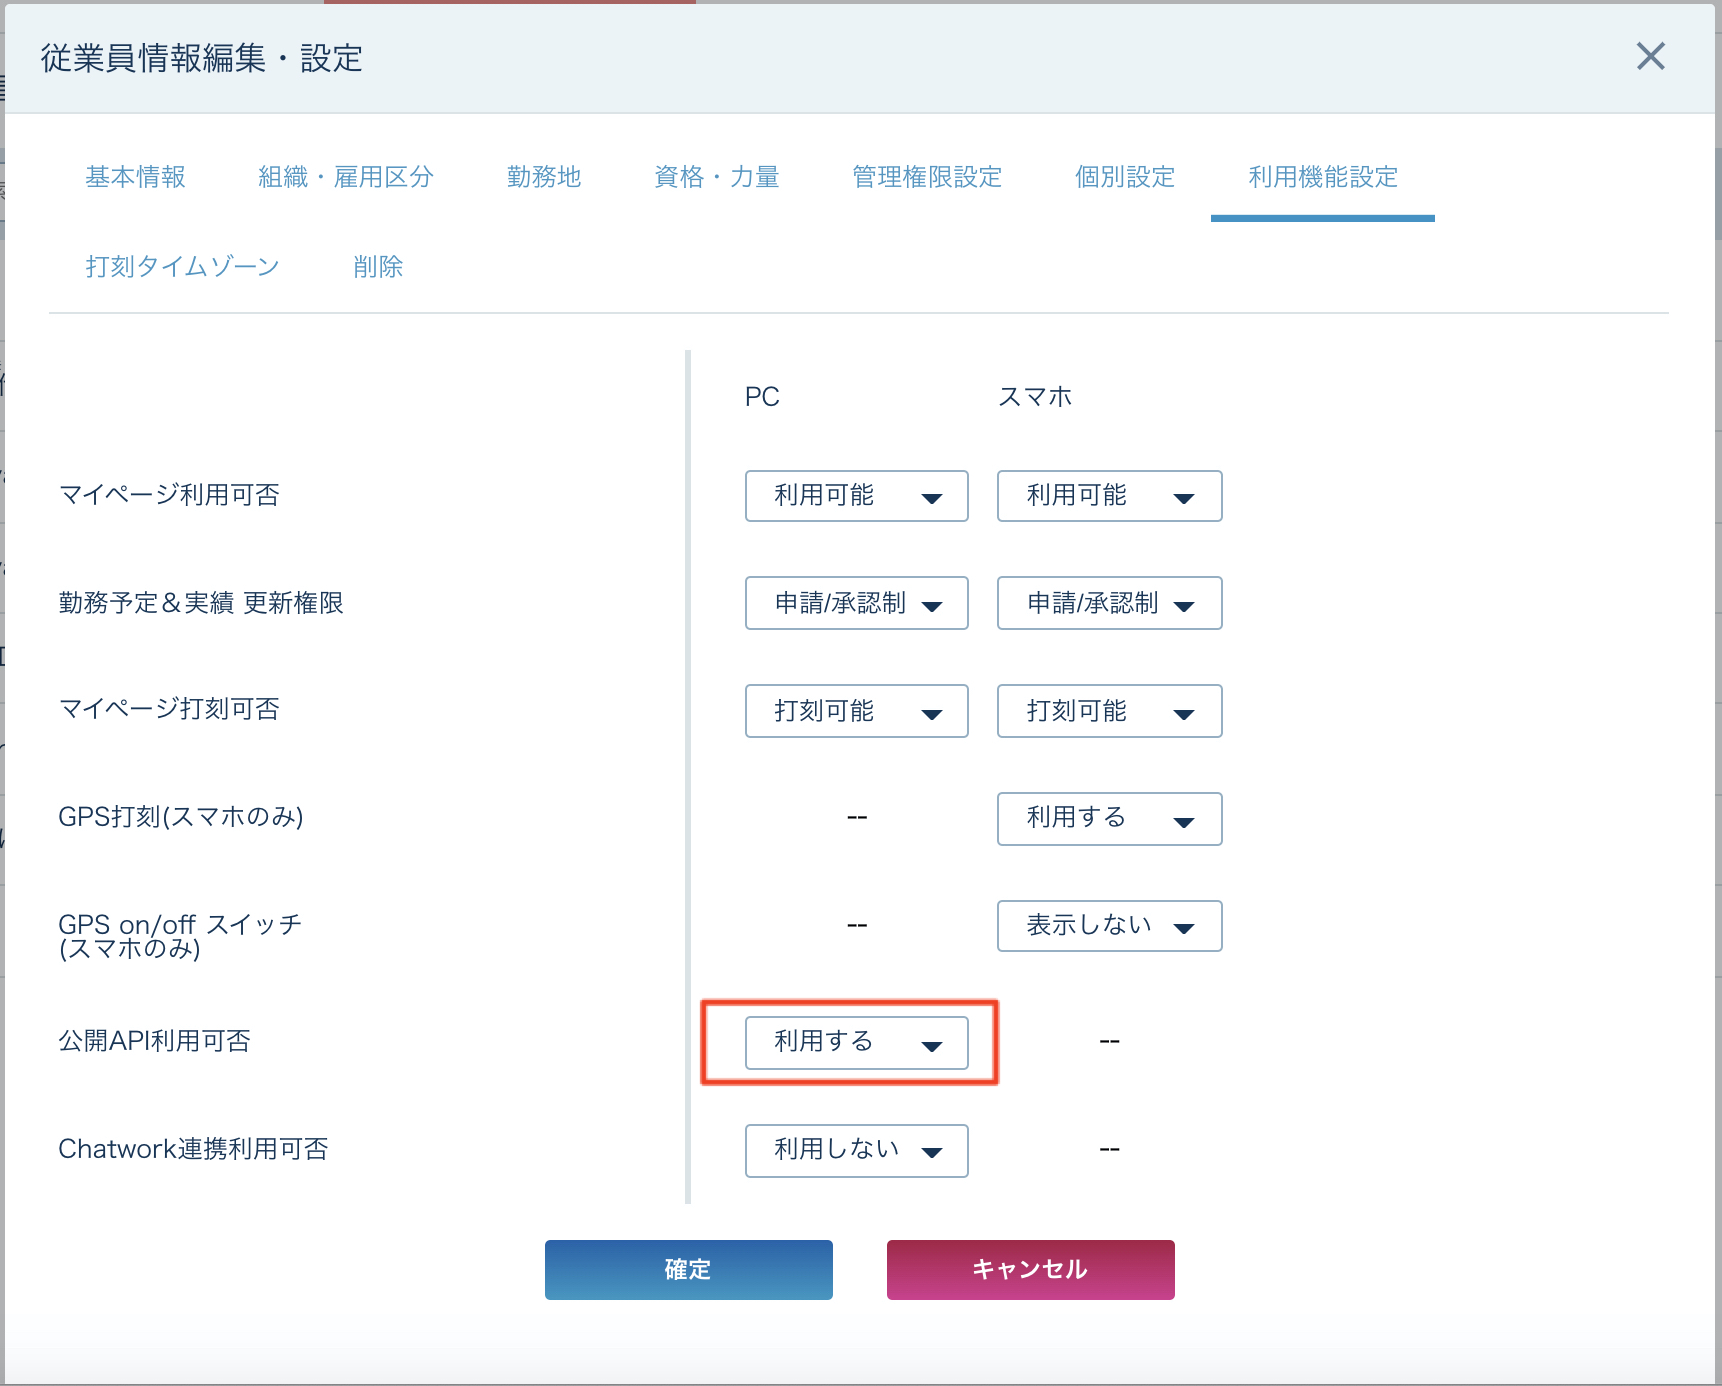Screen dimensions: 1722x1386
Task: Expand スマホ 勤務予定&実績 更新権限 dropdown
Action: 1109,603
